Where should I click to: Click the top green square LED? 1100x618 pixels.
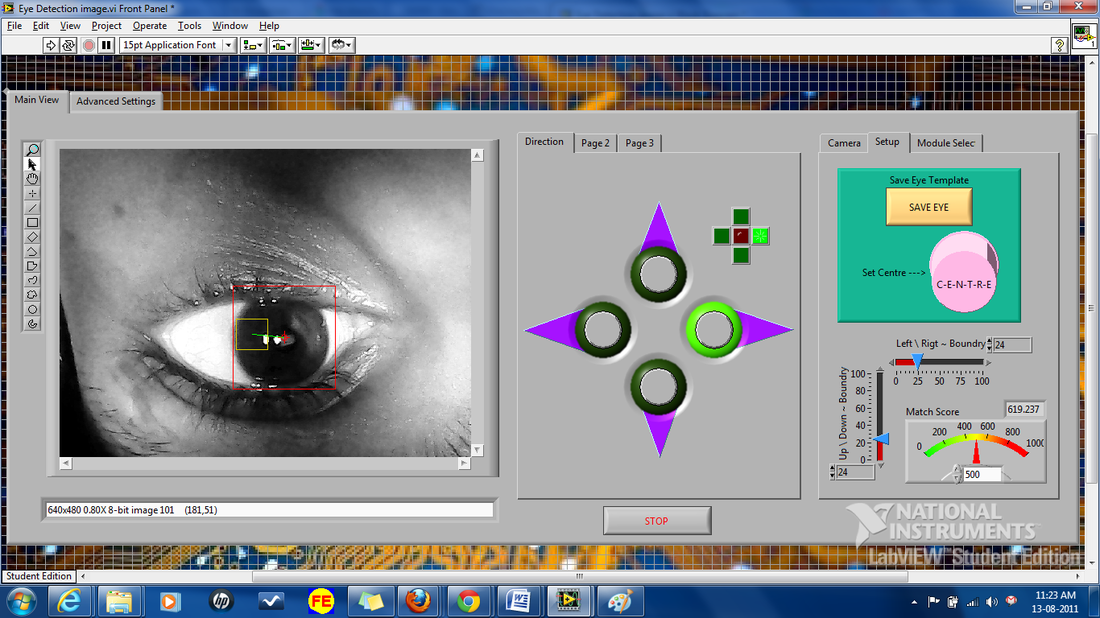coord(741,216)
